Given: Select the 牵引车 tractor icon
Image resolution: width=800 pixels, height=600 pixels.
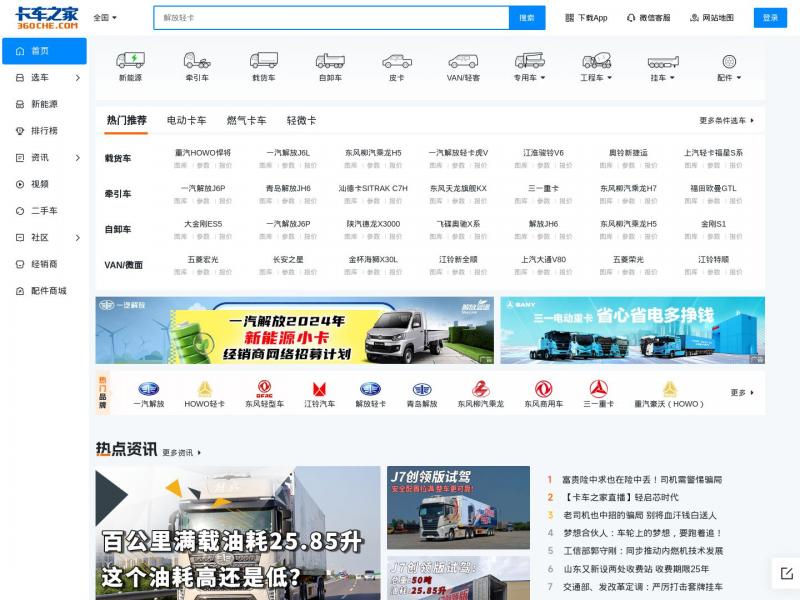Looking at the screenshot, I should coord(197,61).
